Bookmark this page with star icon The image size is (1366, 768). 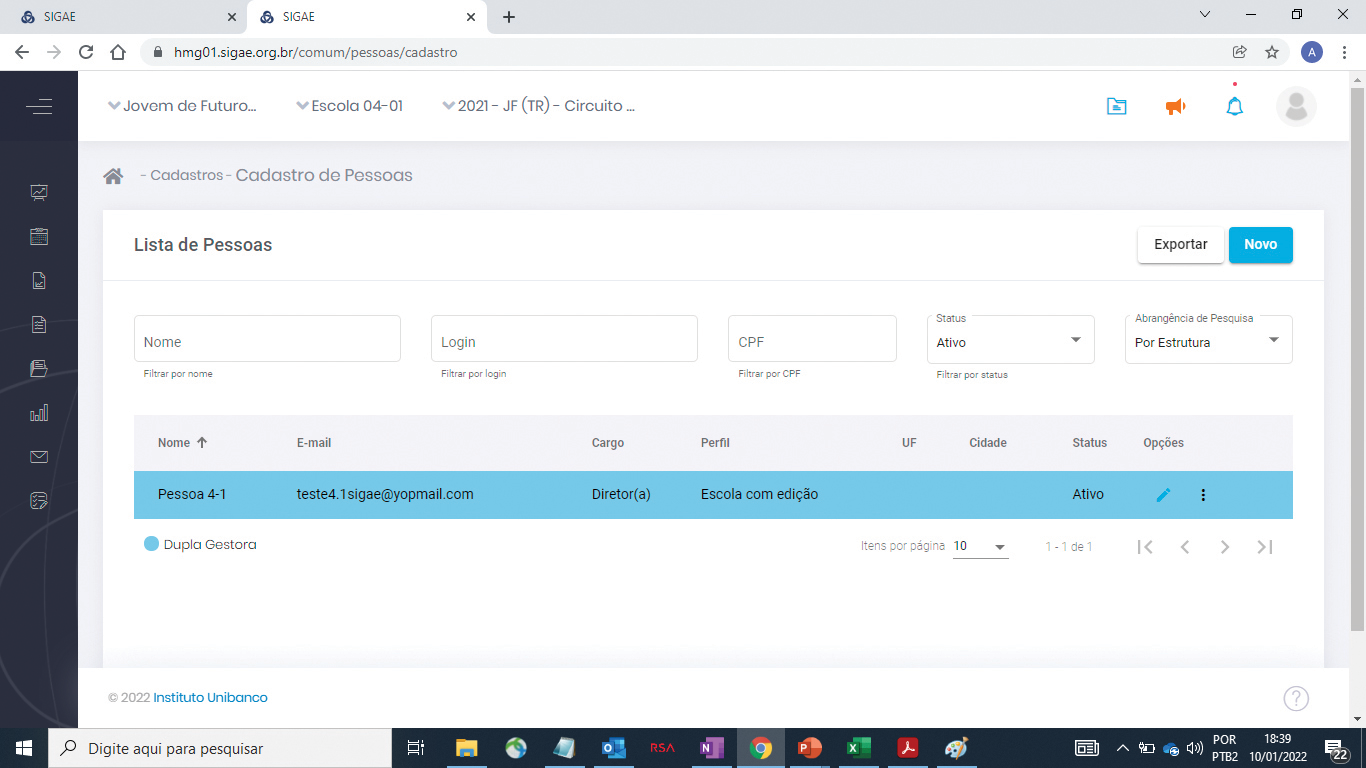pos(1272,52)
